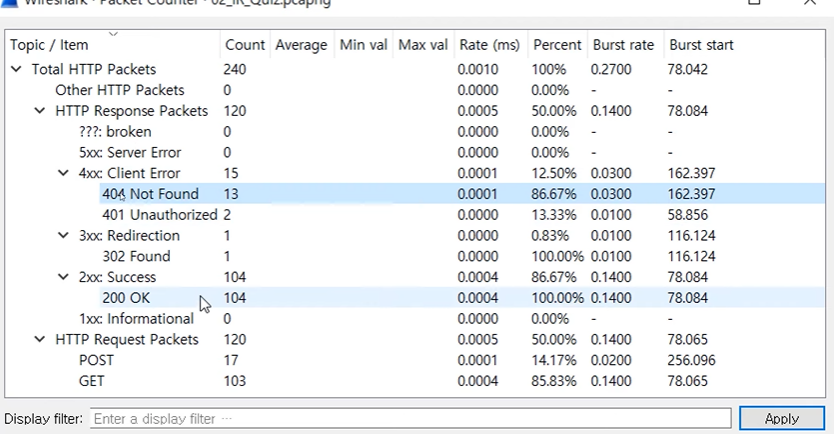Click the 12.50% percent of 4xx Client Error
The width and height of the screenshot is (834, 434).
pyautogui.click(x=553, y=173)
